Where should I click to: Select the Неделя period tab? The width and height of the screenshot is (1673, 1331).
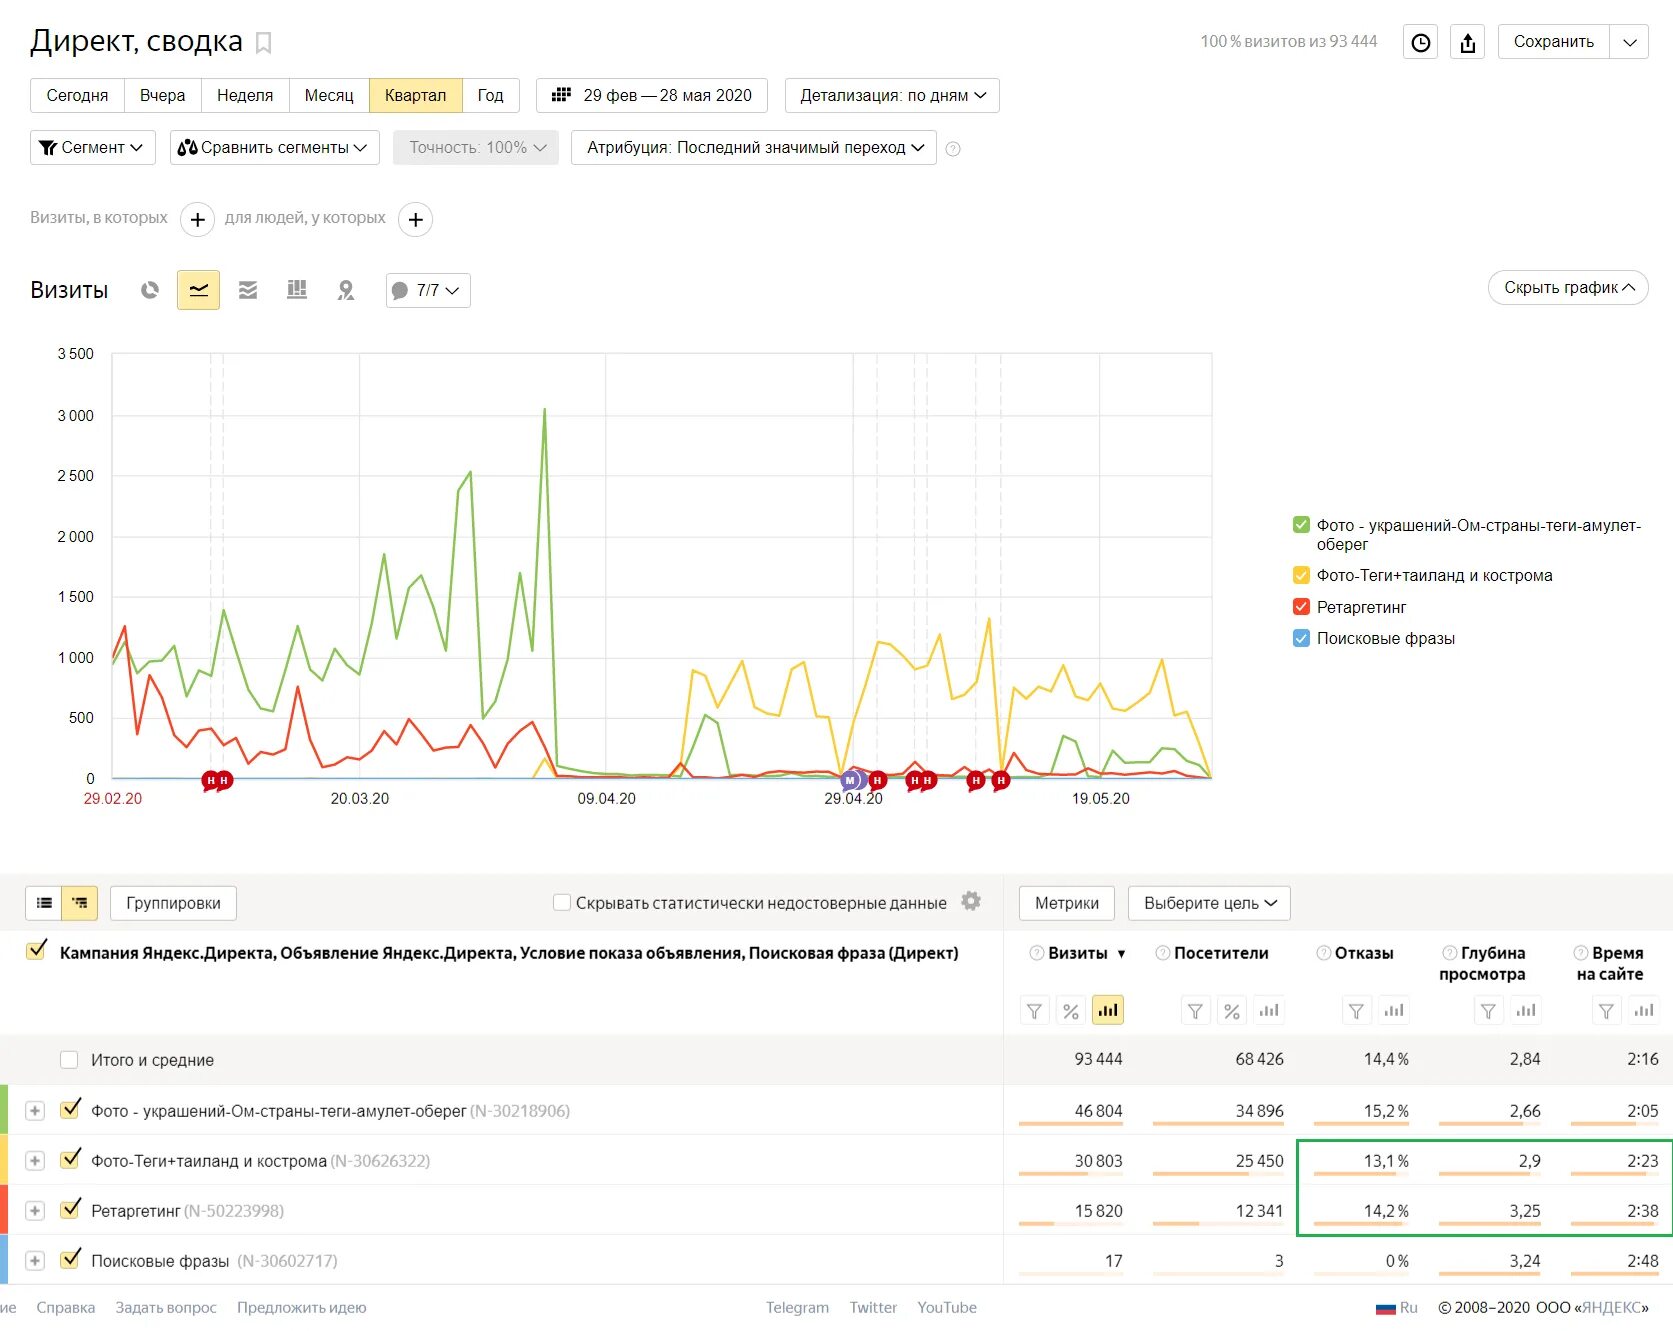[x=245, y=96]
